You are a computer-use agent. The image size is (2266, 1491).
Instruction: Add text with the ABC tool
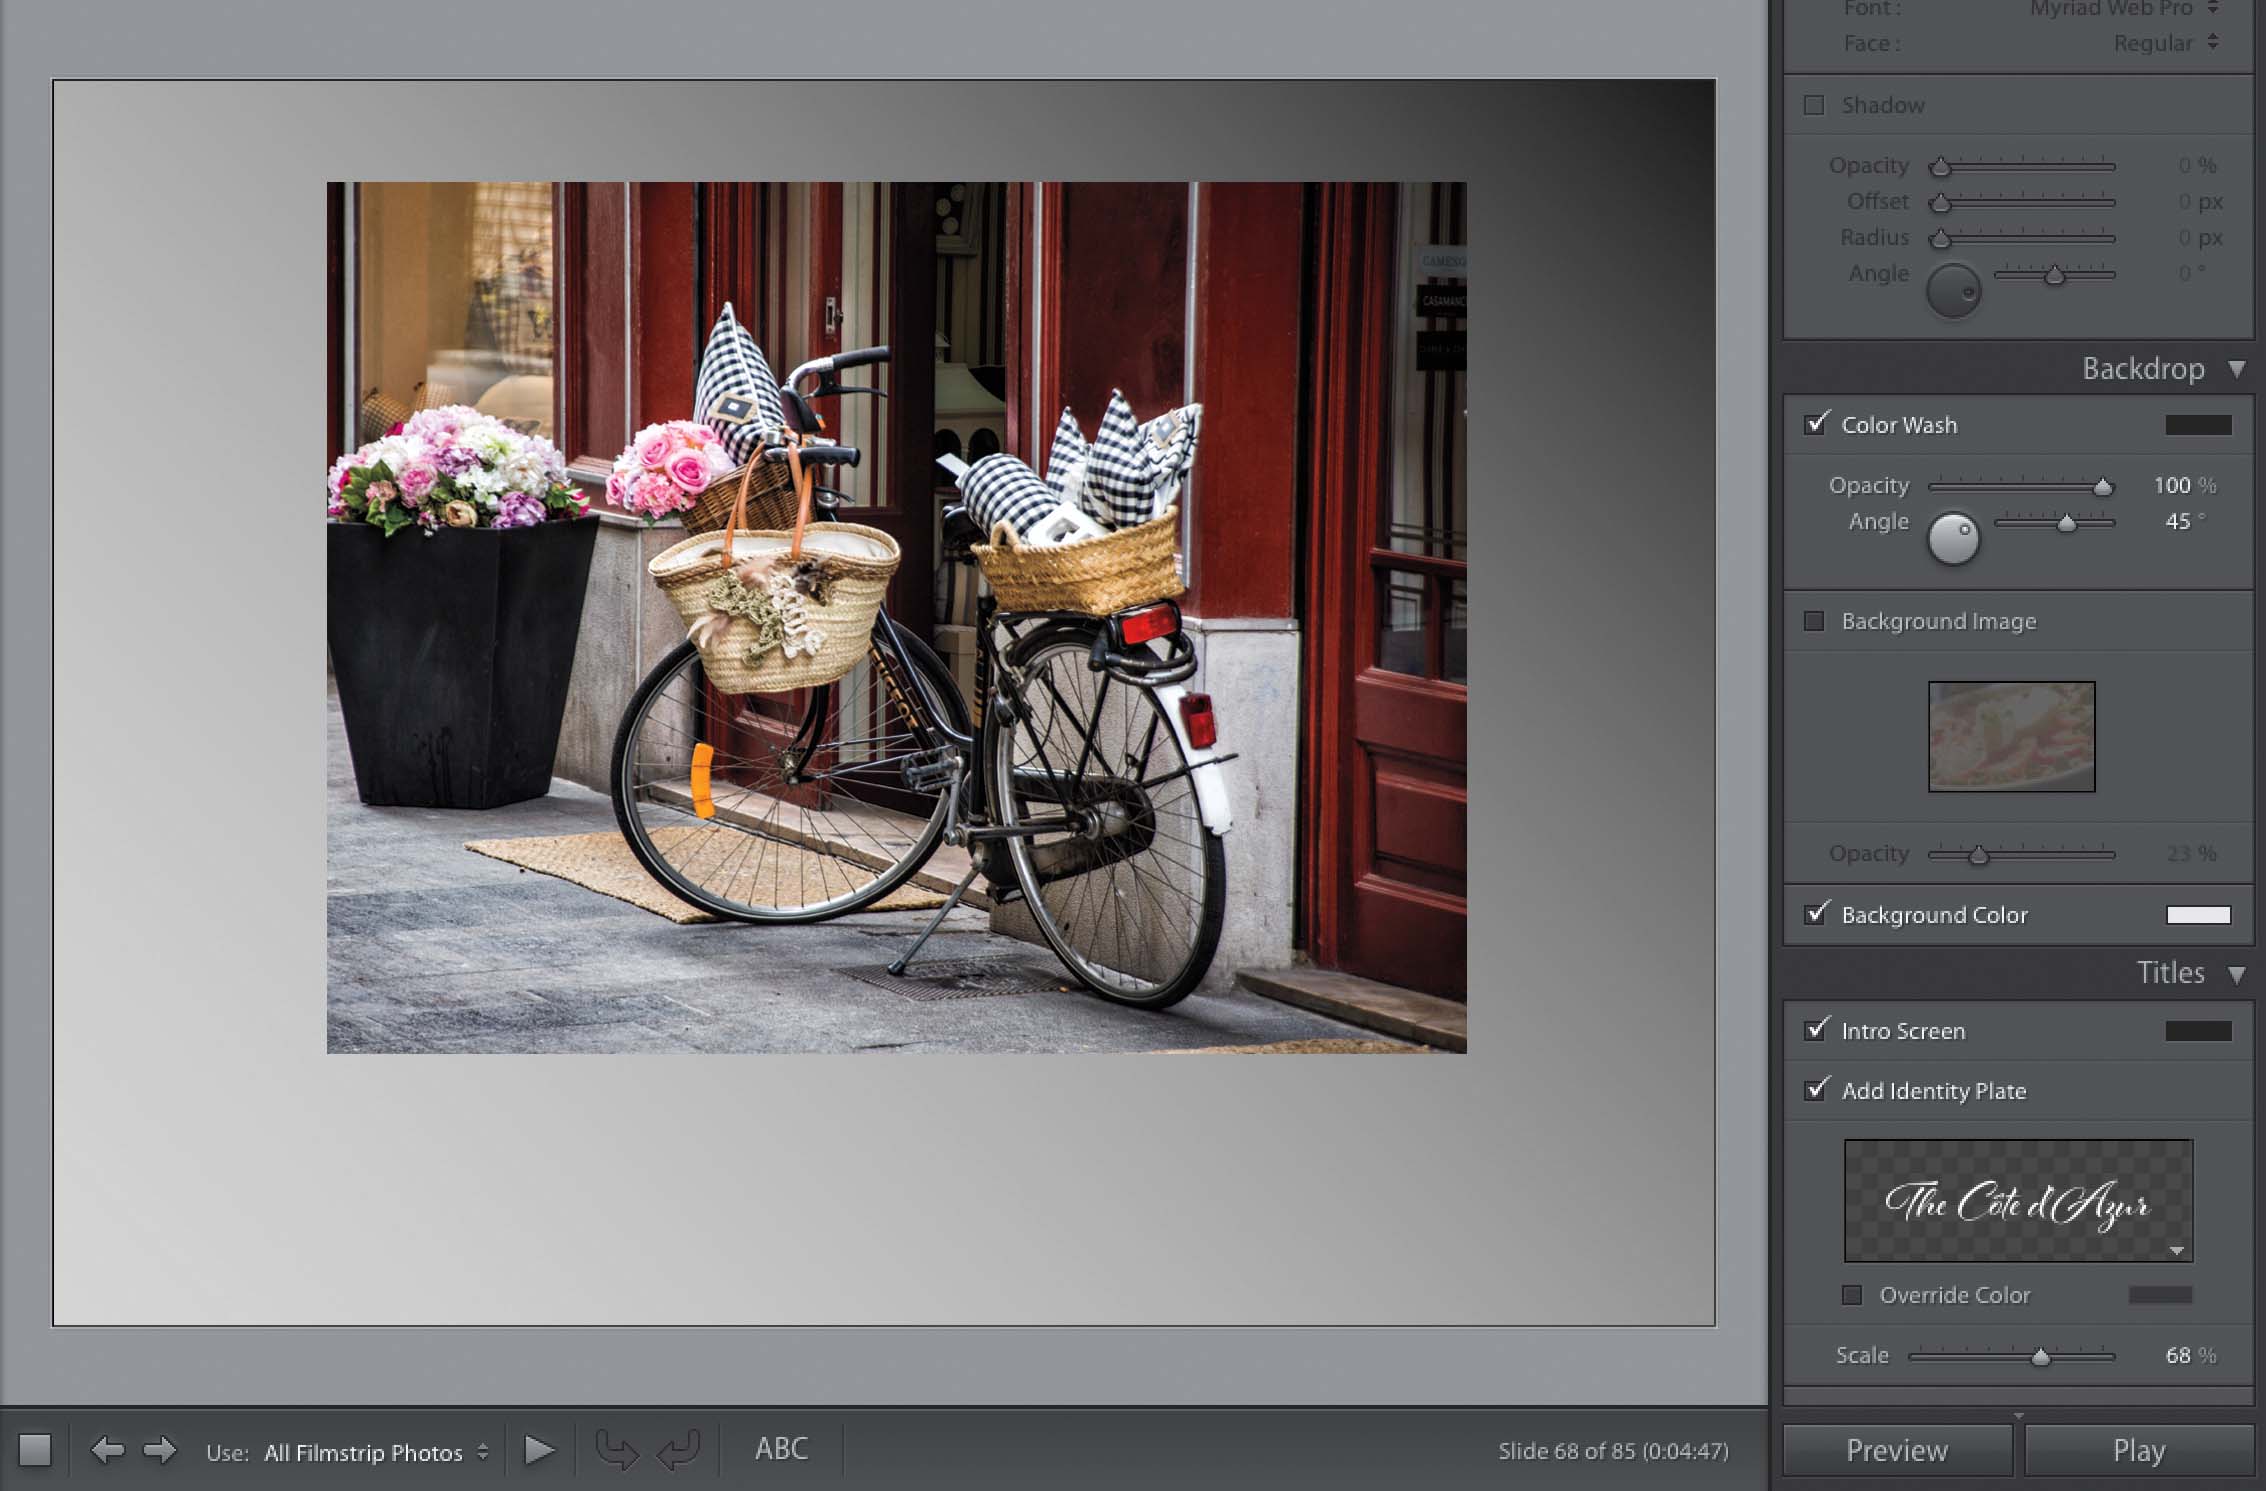click(781, 1448)
